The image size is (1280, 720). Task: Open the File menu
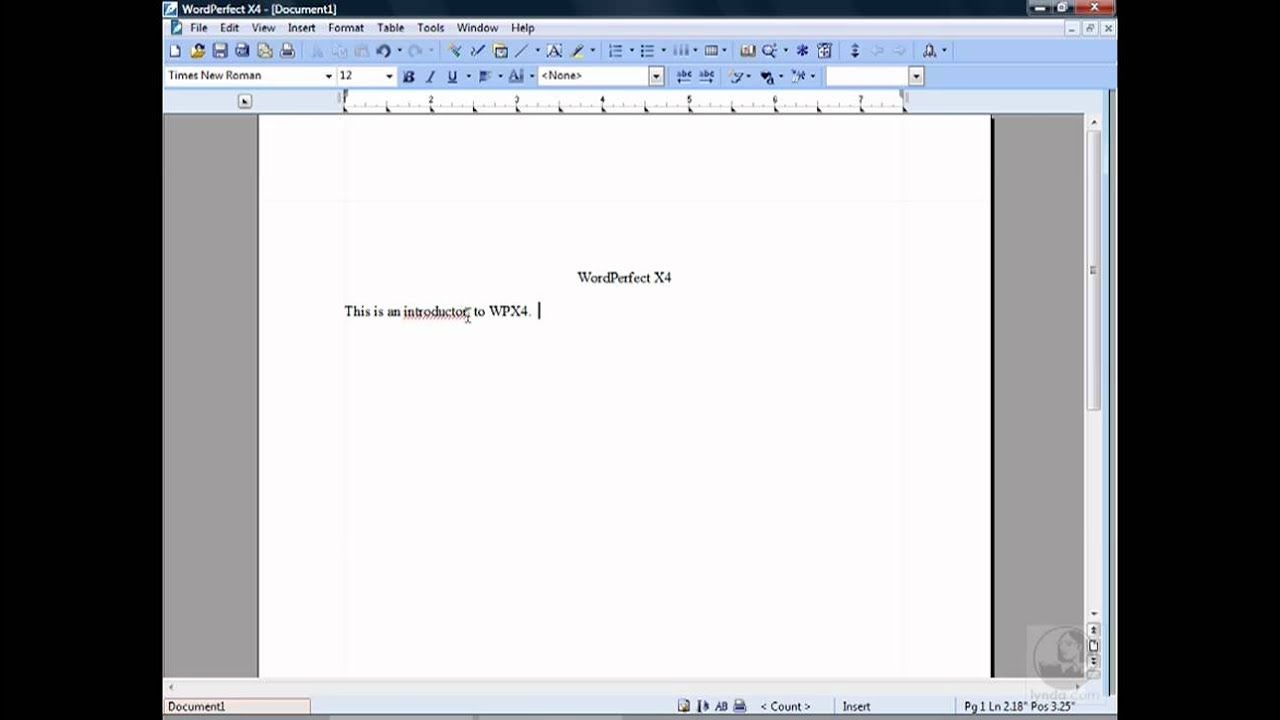click(x=199, y=28)
